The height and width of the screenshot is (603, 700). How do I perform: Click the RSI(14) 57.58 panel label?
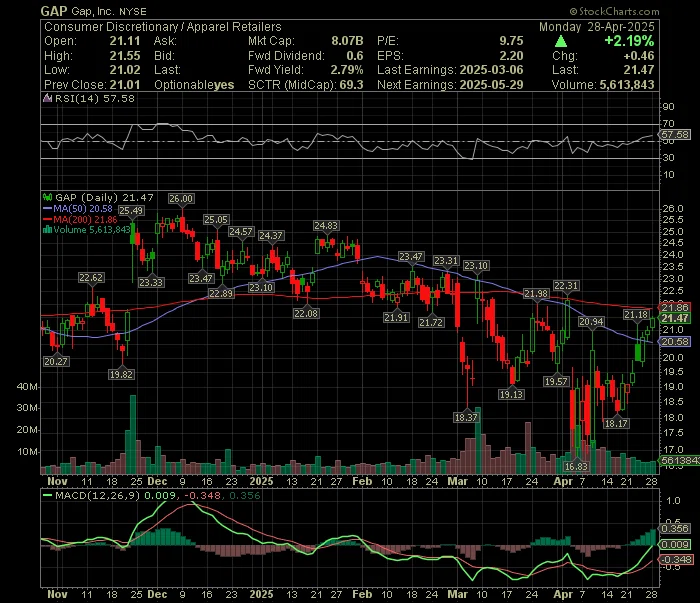click(94, 98)
